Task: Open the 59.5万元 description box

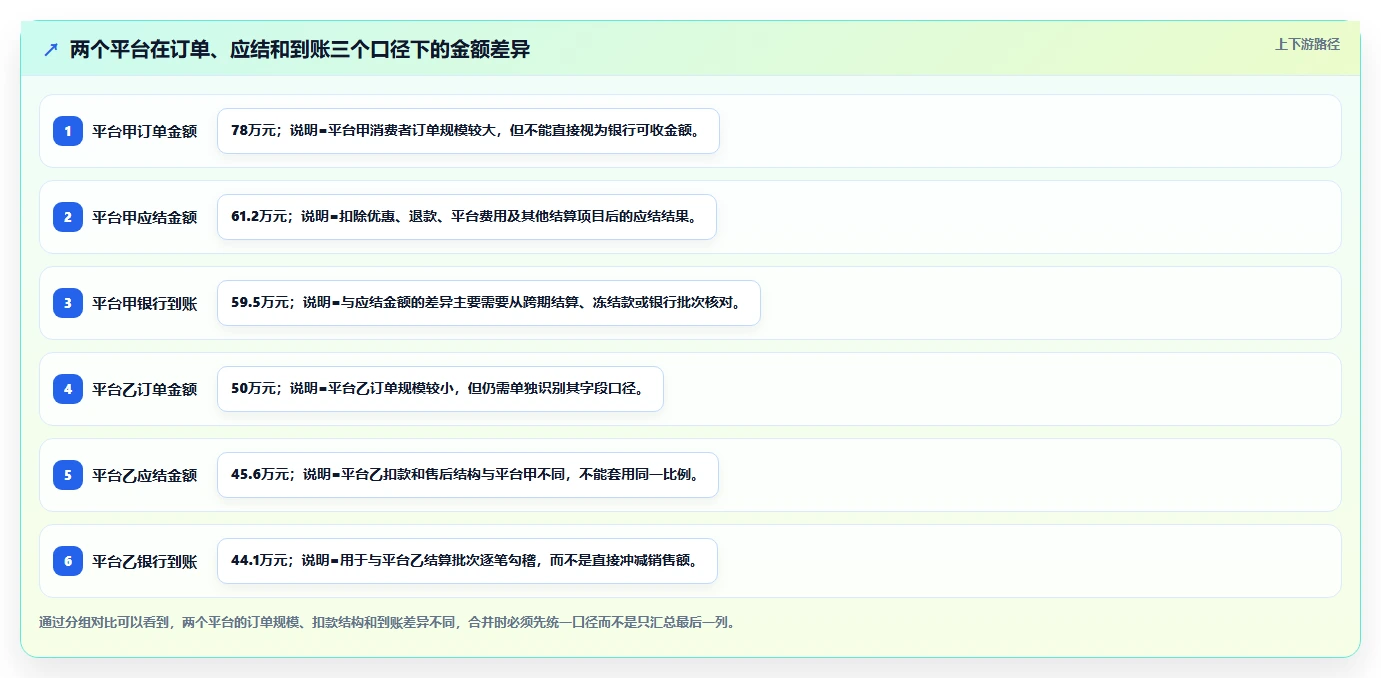Action: [489, 303]
